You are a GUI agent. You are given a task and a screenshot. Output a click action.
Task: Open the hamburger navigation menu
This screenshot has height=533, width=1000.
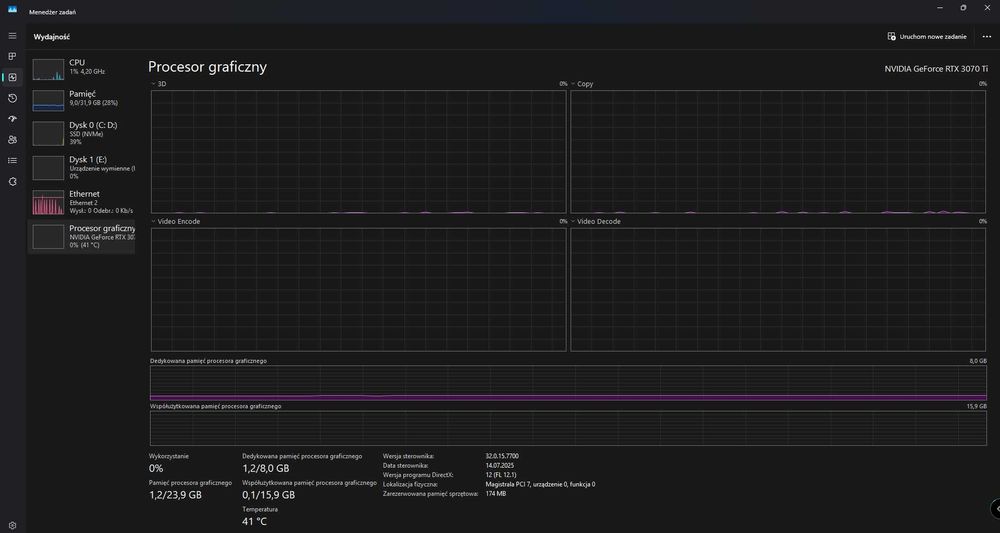(12, 36)
